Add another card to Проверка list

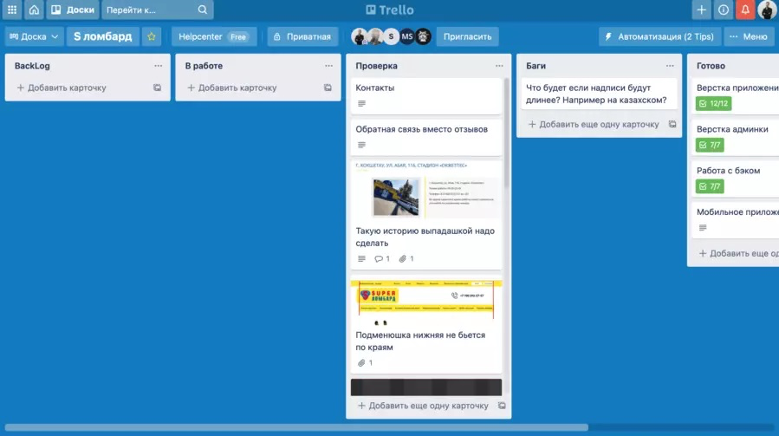[423, 406]
